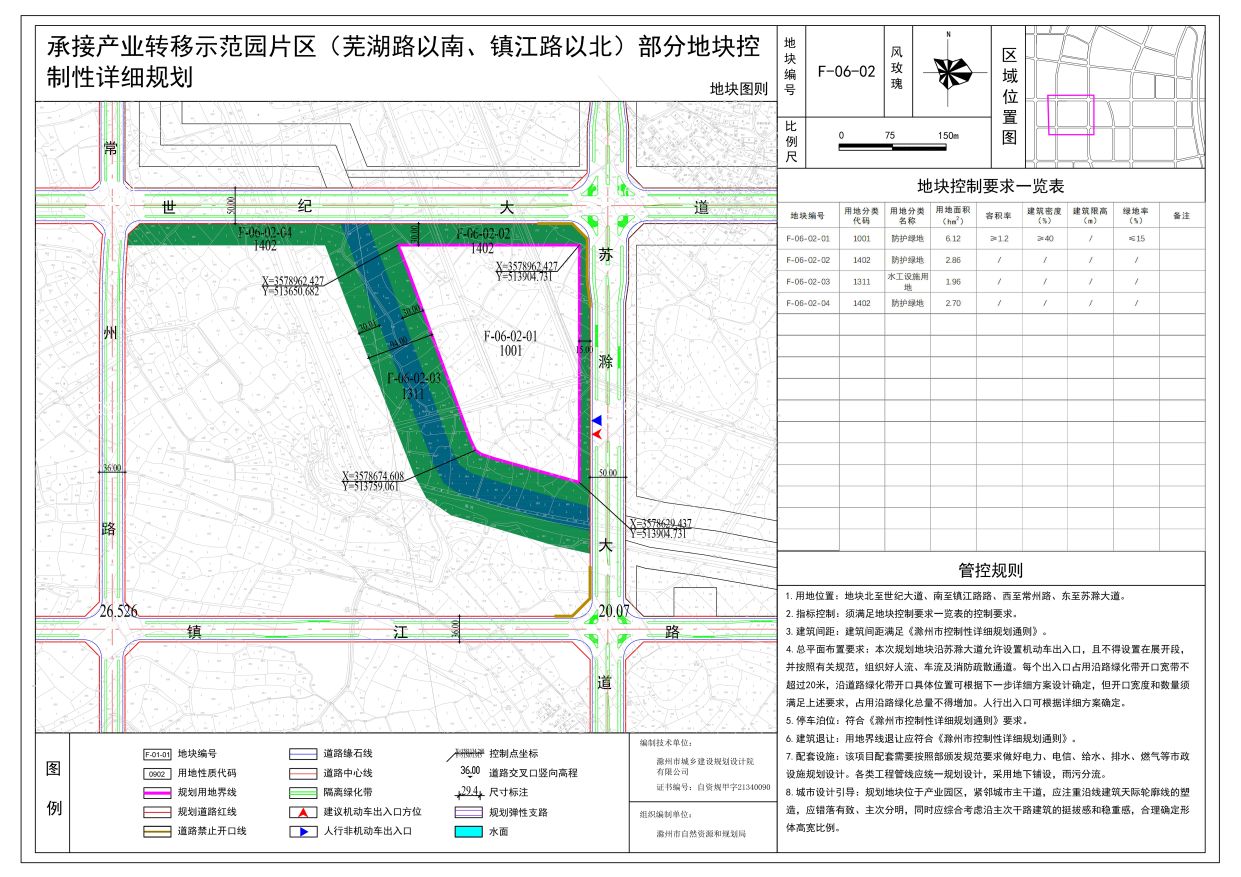Click the 编制技术单位 label
The height and width of the screenshot is (877, 1241).
tap(665, 743)
